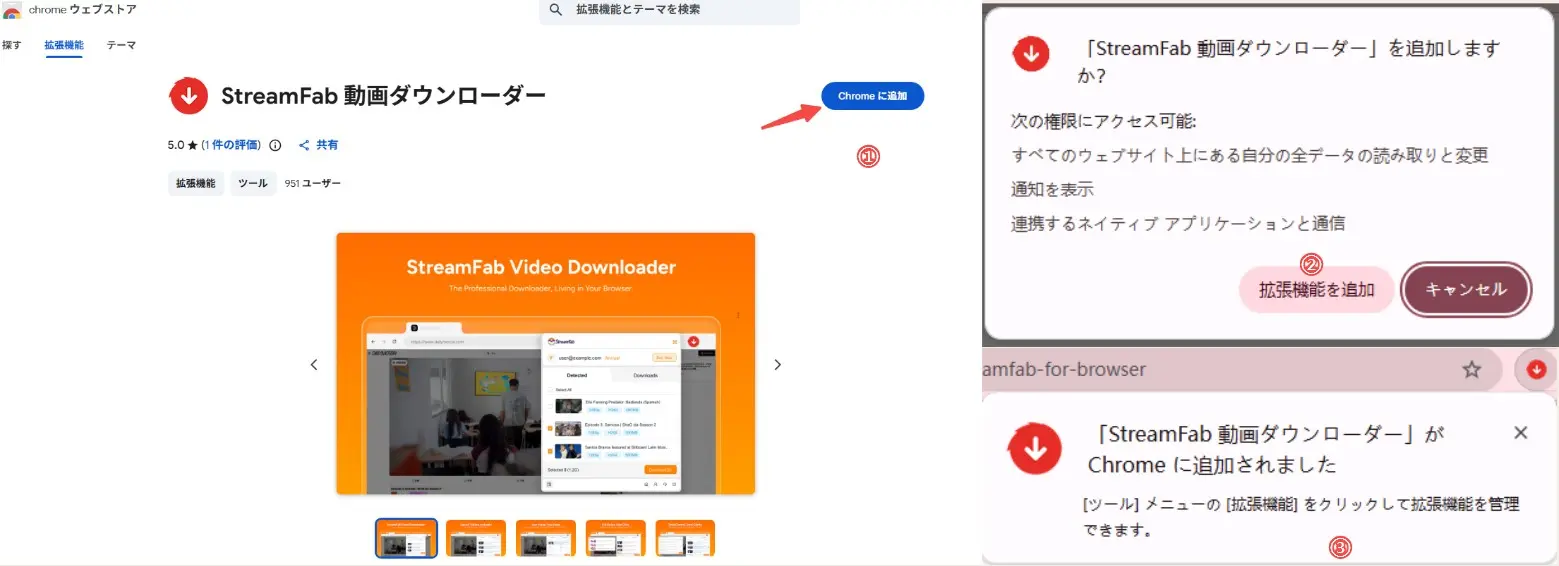Click the search magnifier icon
1559x566 pixels.
click(556, 10)
